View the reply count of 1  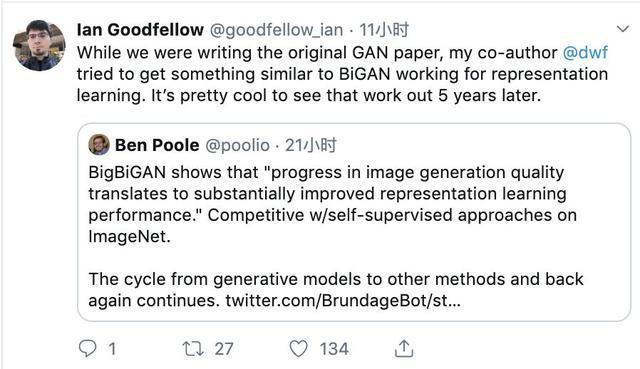click(112, 349)
